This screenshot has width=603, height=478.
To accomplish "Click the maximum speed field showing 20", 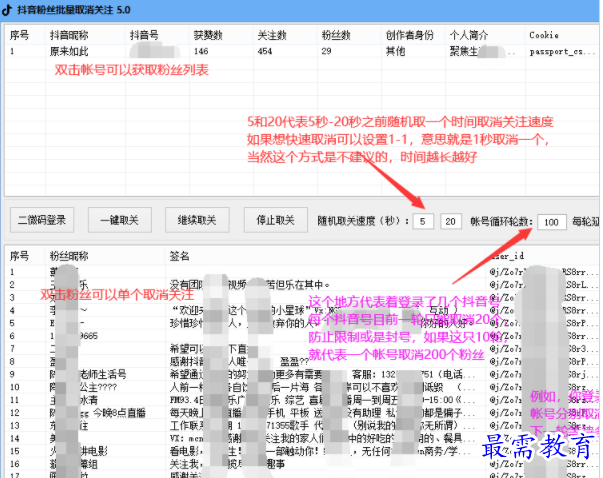I will [450, 222].
